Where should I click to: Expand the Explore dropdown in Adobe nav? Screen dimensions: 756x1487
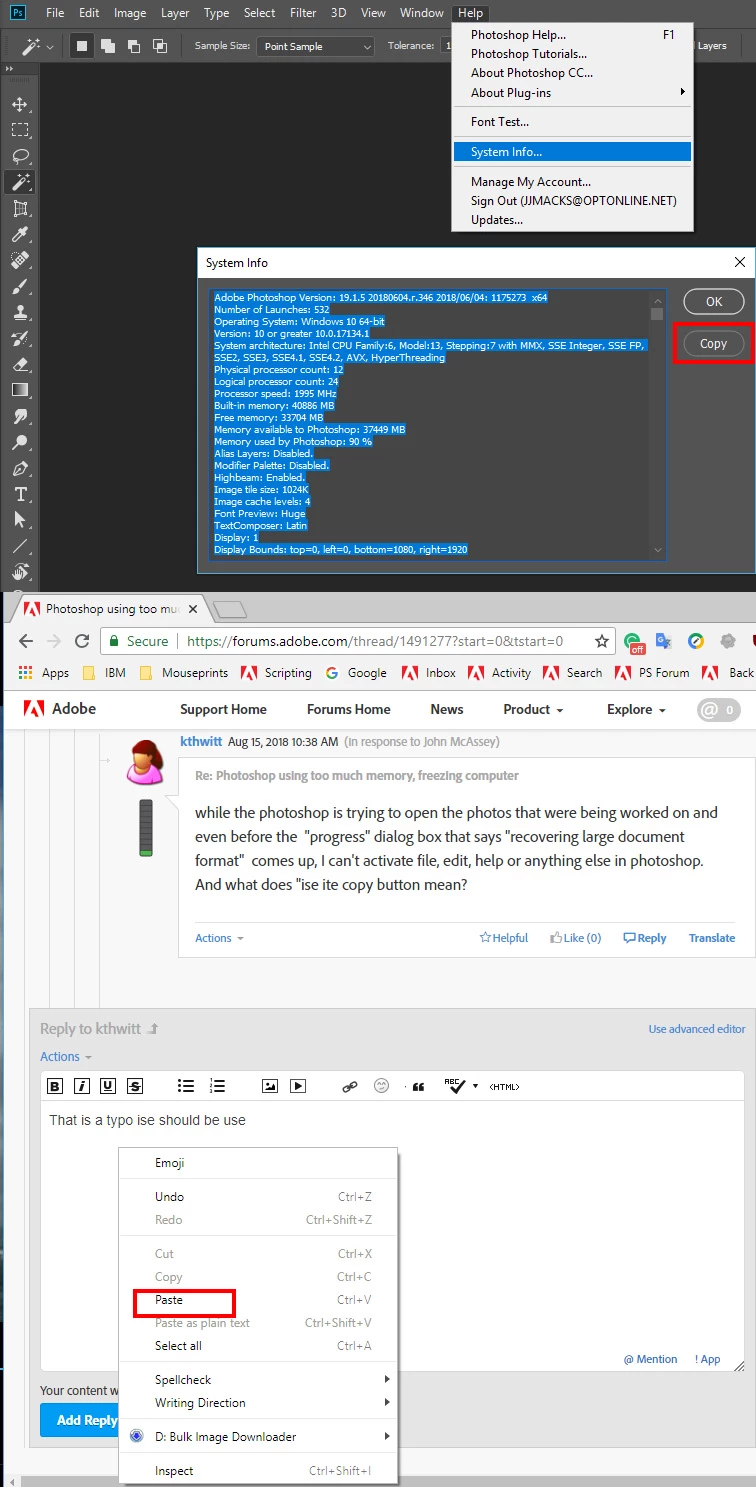tap(636, 709)
